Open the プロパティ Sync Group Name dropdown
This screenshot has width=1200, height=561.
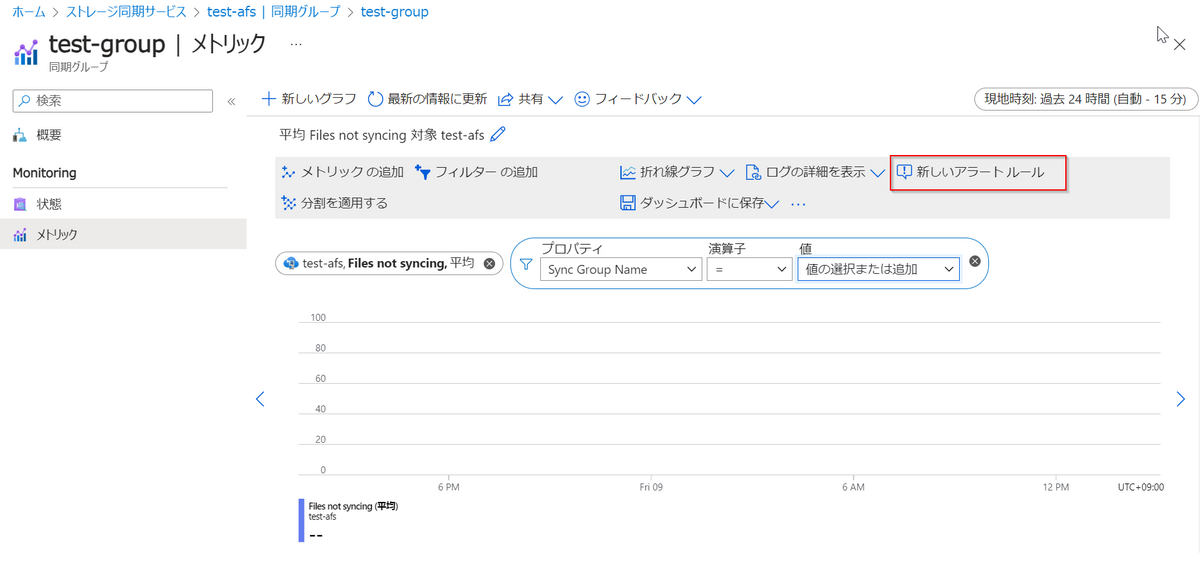pyautogui.click(x=621, y=269)
